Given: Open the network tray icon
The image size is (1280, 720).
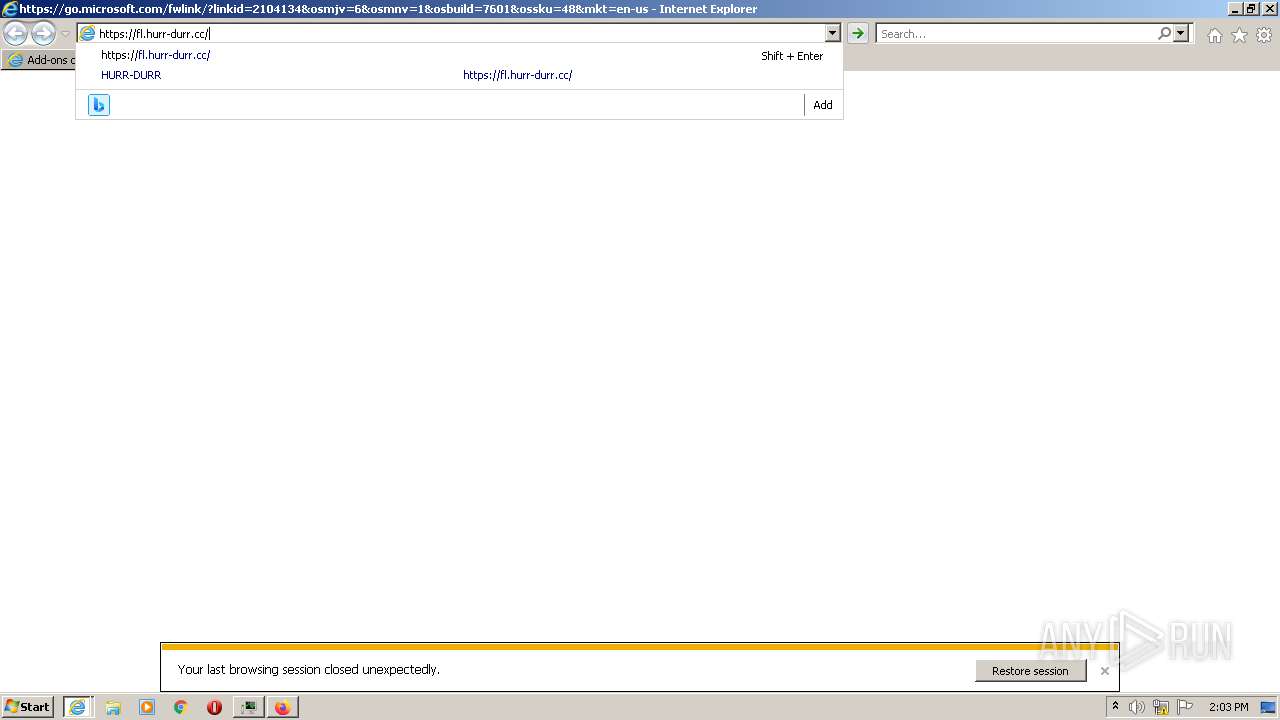Looking at the screenshot, I should [1161, 707].
